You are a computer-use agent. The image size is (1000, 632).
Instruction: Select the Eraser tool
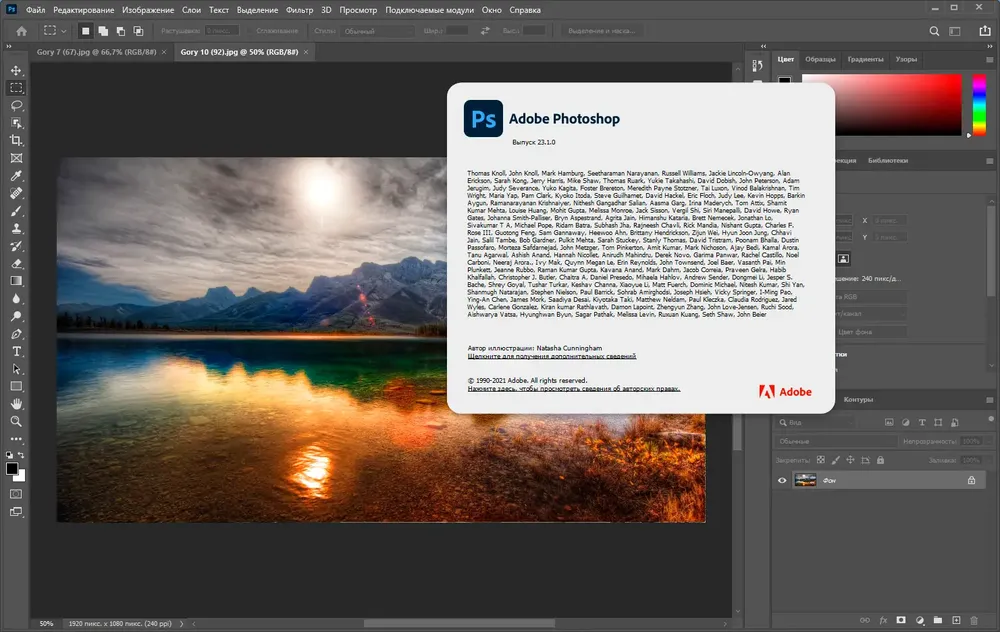point(16,263)
